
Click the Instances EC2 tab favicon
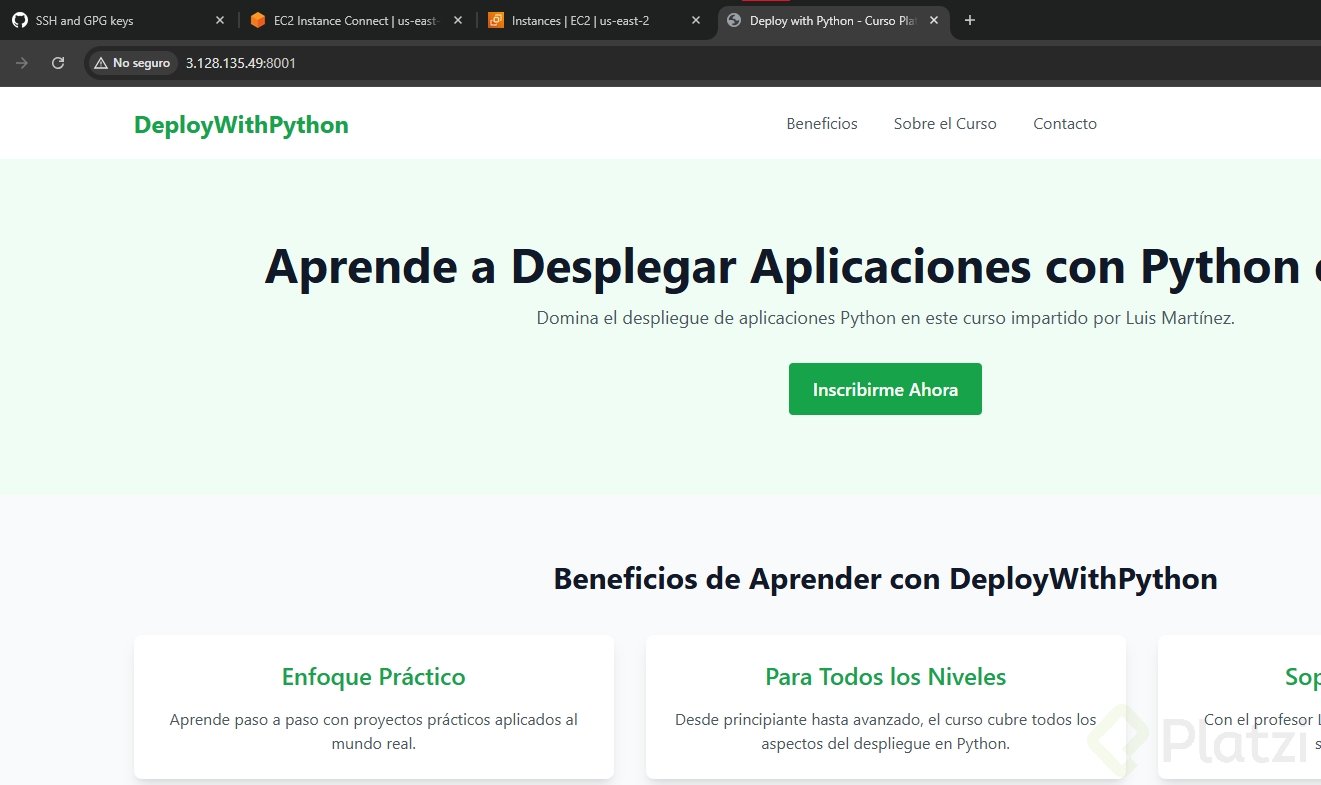[496, 20]
